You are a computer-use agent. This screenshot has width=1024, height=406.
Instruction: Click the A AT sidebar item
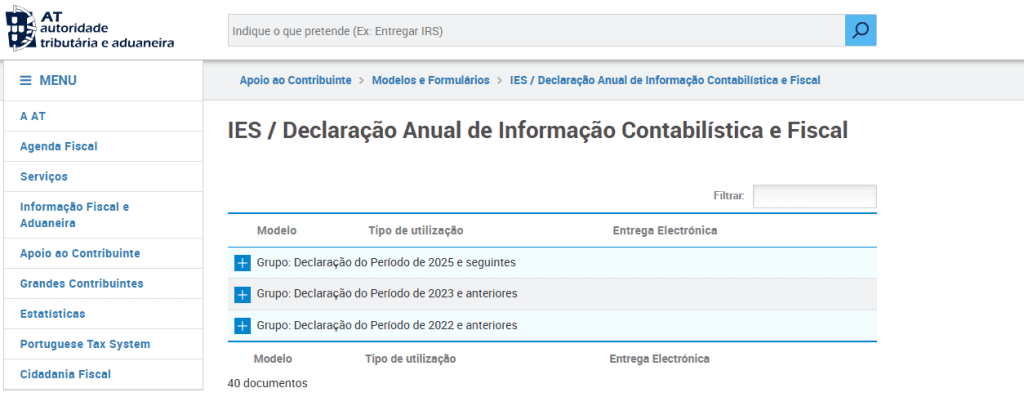point(33,116)
